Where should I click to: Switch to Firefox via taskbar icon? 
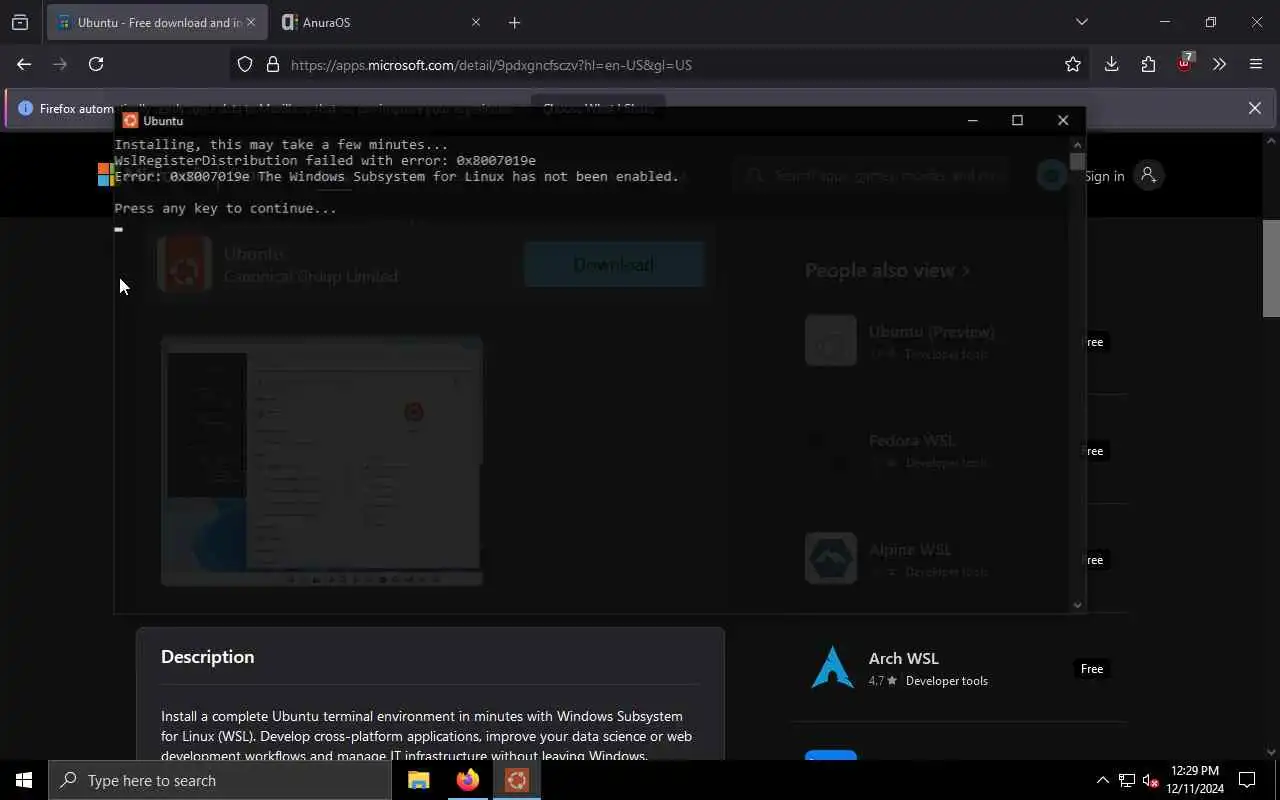tap(468, 780)
